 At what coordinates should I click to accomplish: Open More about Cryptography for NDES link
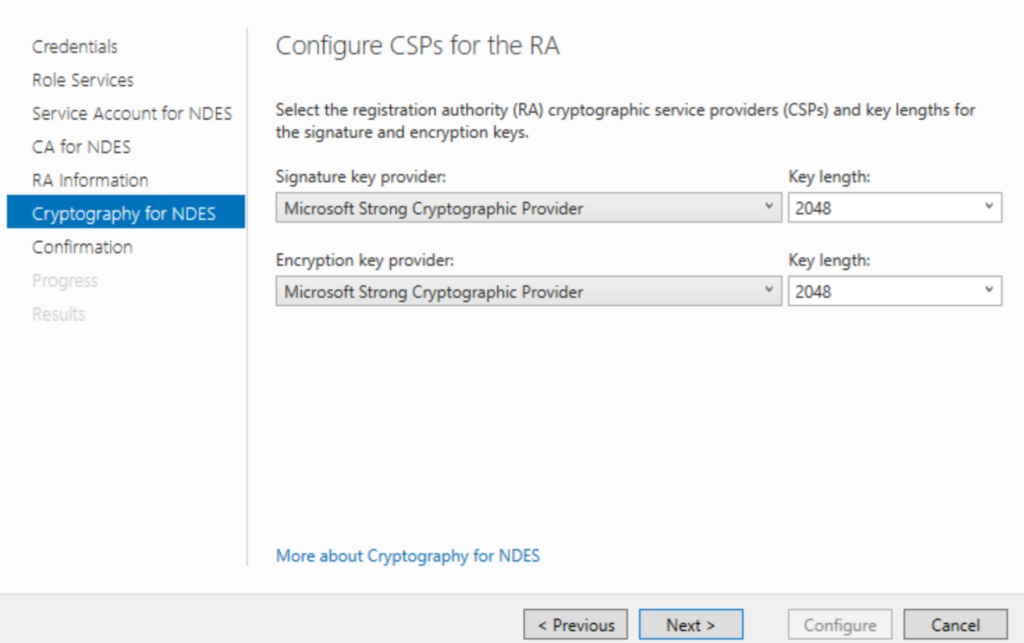point(408,556)
